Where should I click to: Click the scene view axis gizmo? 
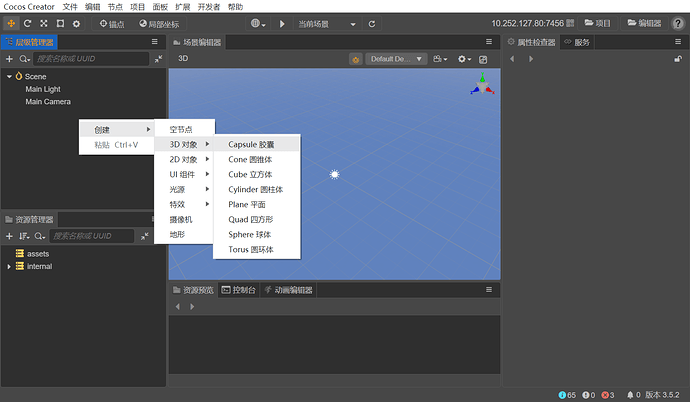pos(482,84)
